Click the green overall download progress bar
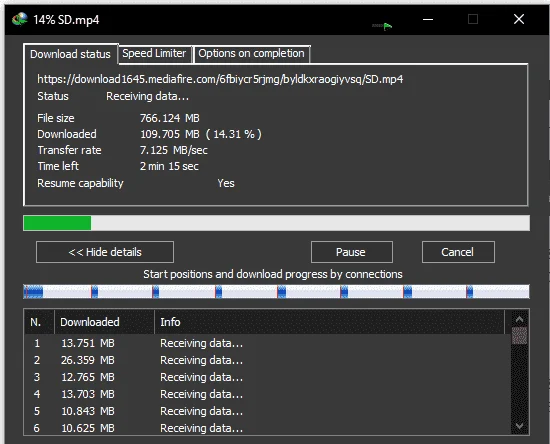The image size is (550, 444). [276, 223]
